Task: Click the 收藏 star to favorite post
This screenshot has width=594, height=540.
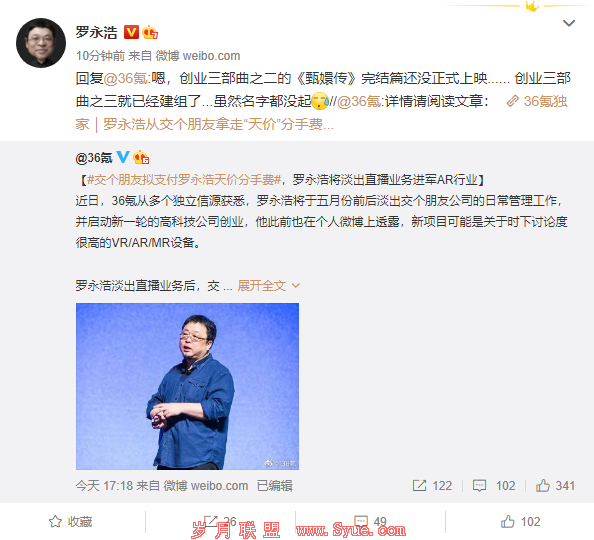Action: coord(70,521)
